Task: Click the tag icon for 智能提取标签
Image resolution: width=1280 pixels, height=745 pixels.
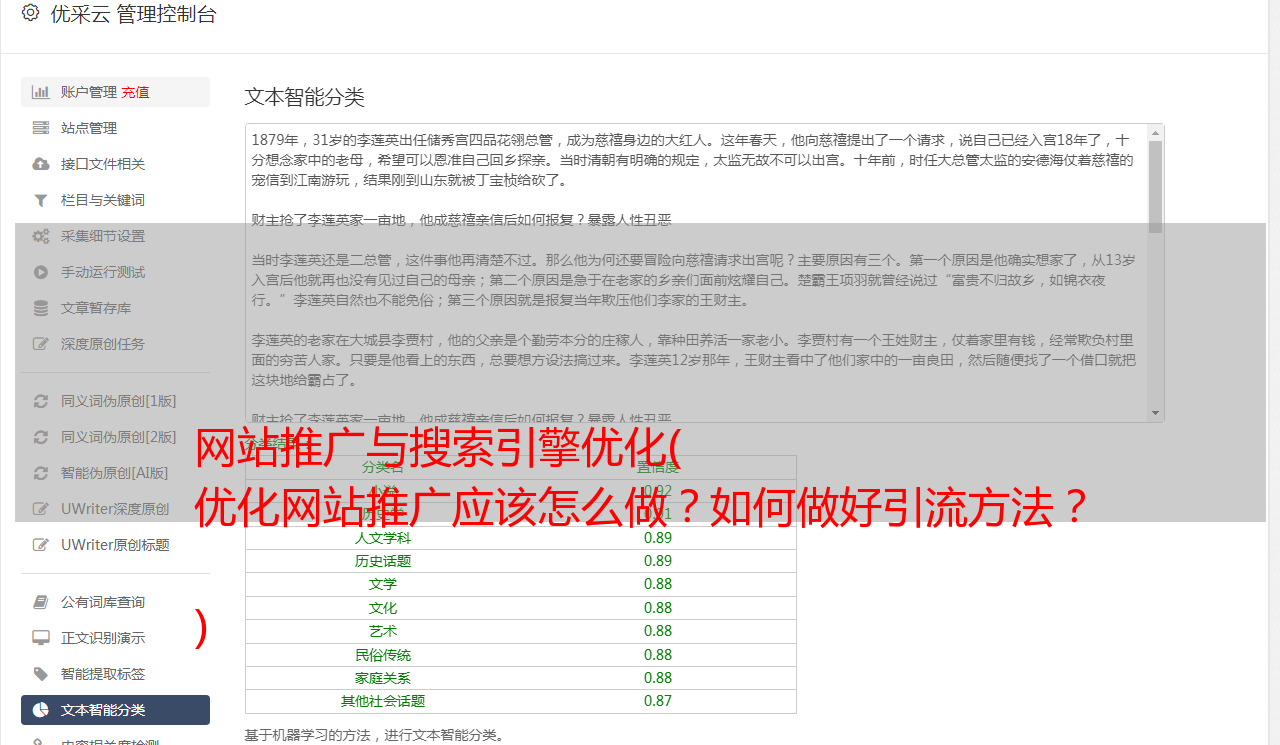Action: pyautogui.click(x=41, y=674)
